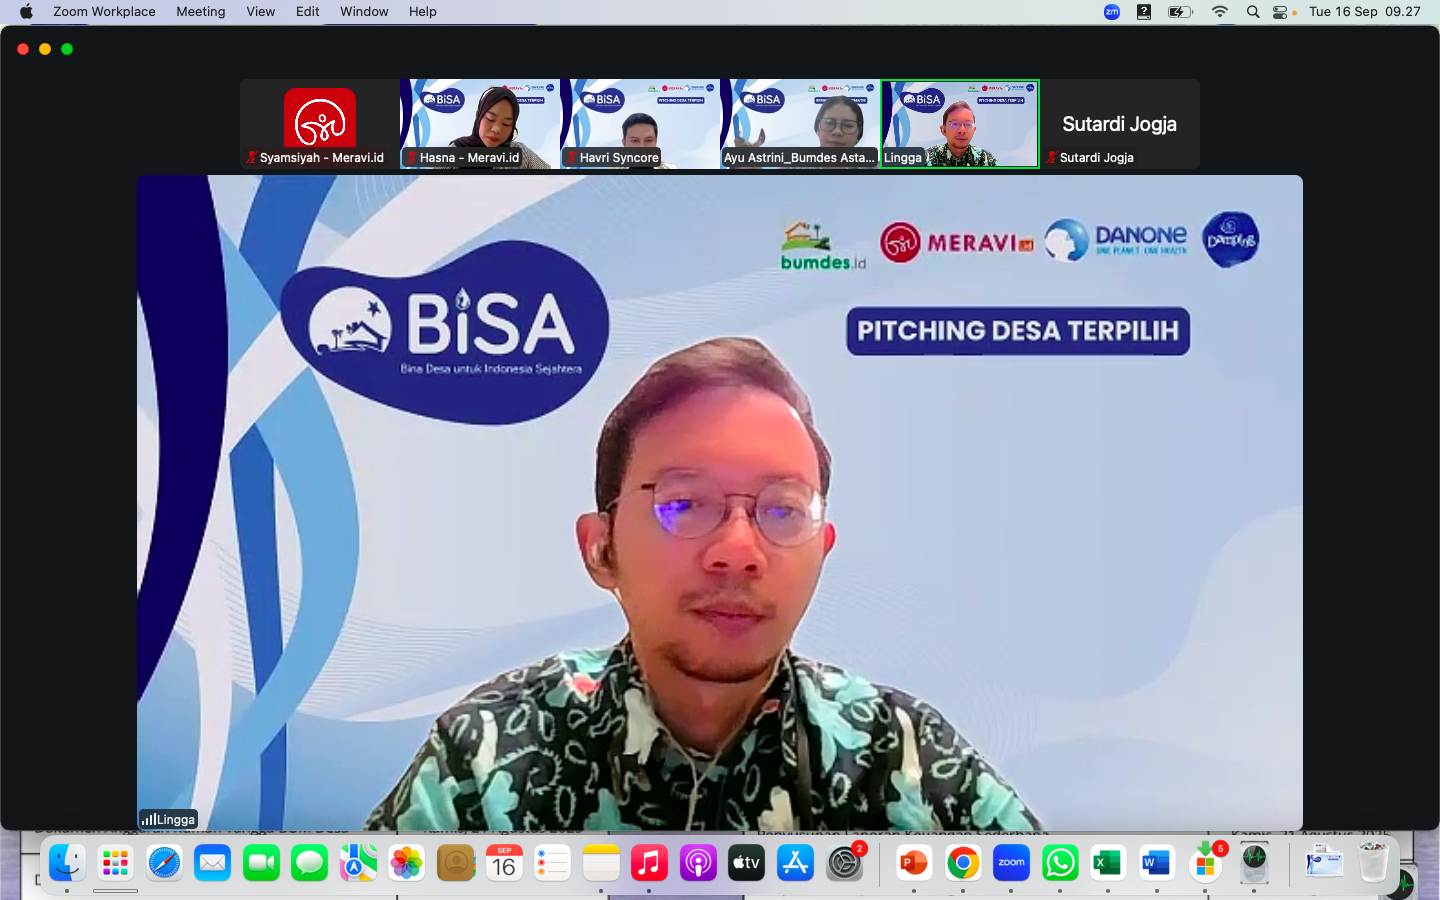Viewport: 1440px width, 900px height.
Task: Open Spotlight search from the menu bar
Action: 1252,12
